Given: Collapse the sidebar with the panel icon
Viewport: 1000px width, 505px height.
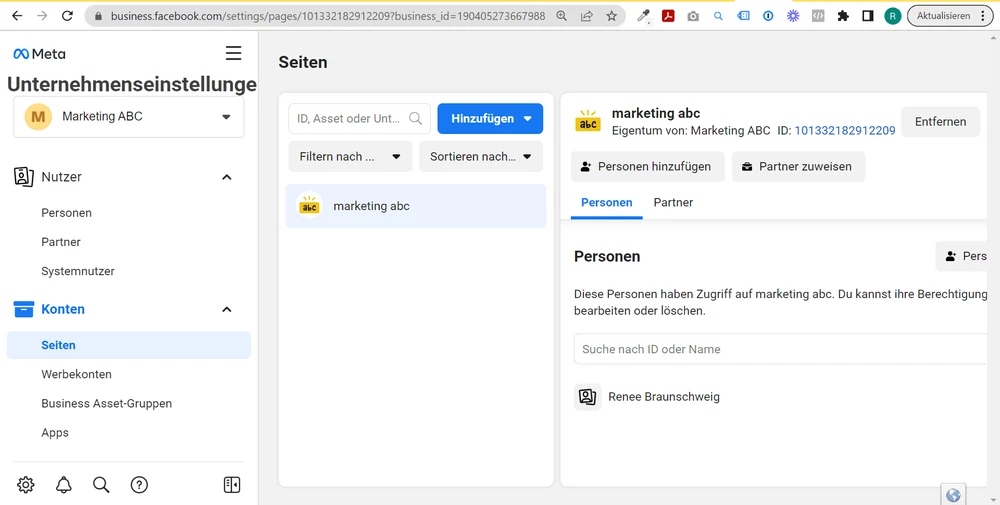Looking at the screenshot, I should click(x=232, y=485).
